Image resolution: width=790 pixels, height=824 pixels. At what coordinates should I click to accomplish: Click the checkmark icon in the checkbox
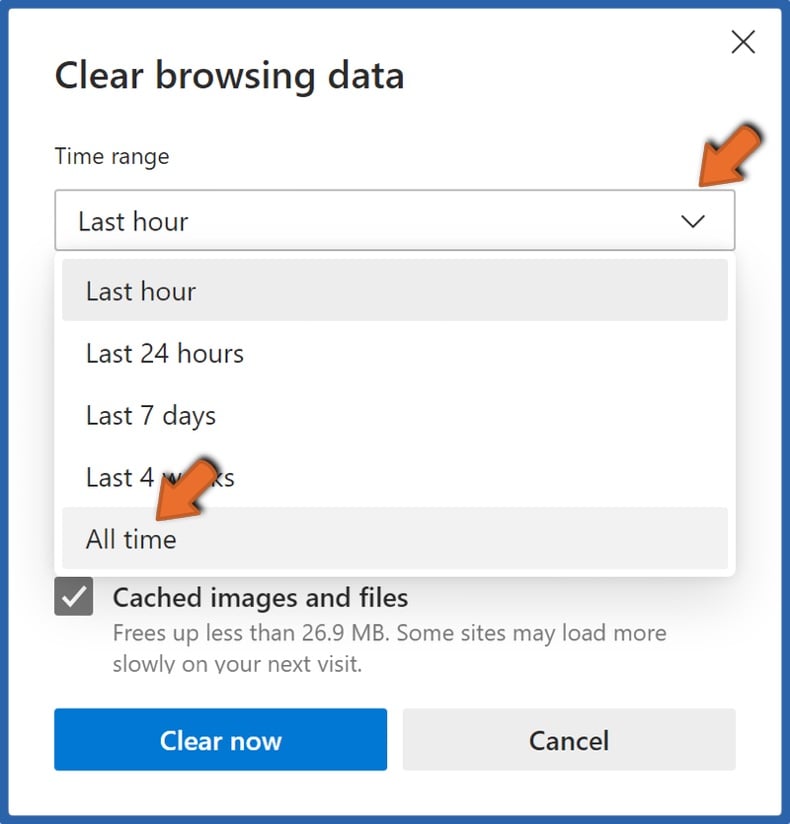pos(74,597)
